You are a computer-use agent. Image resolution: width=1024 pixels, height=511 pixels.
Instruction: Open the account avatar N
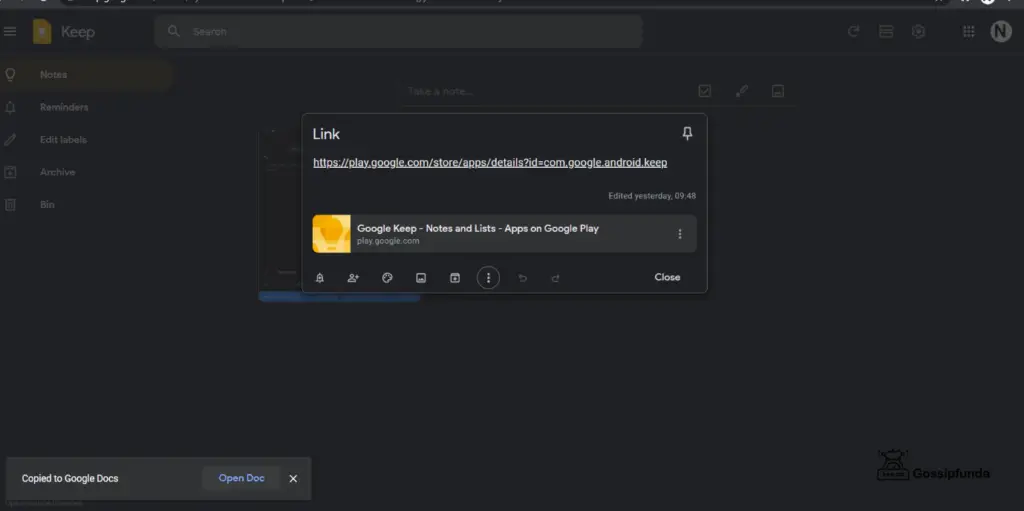pos(1000,31)
